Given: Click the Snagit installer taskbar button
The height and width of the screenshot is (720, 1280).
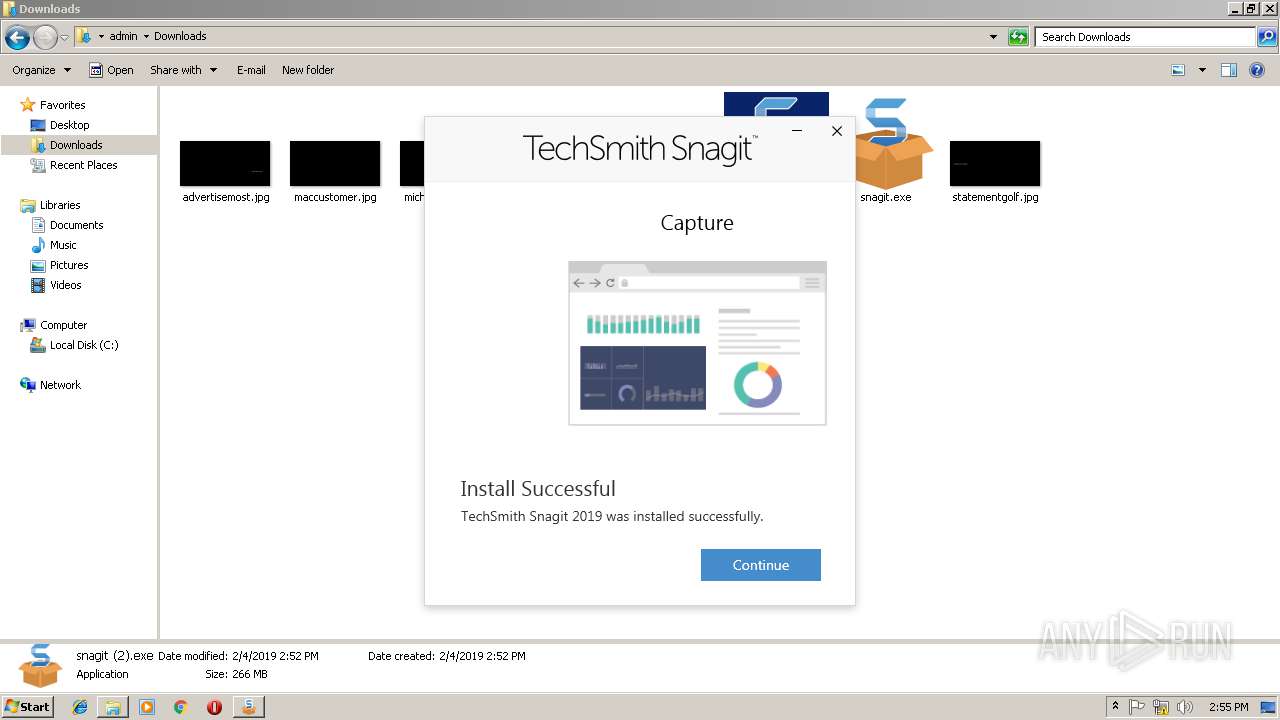Looking at the screenshot, I should coord(248,707).
